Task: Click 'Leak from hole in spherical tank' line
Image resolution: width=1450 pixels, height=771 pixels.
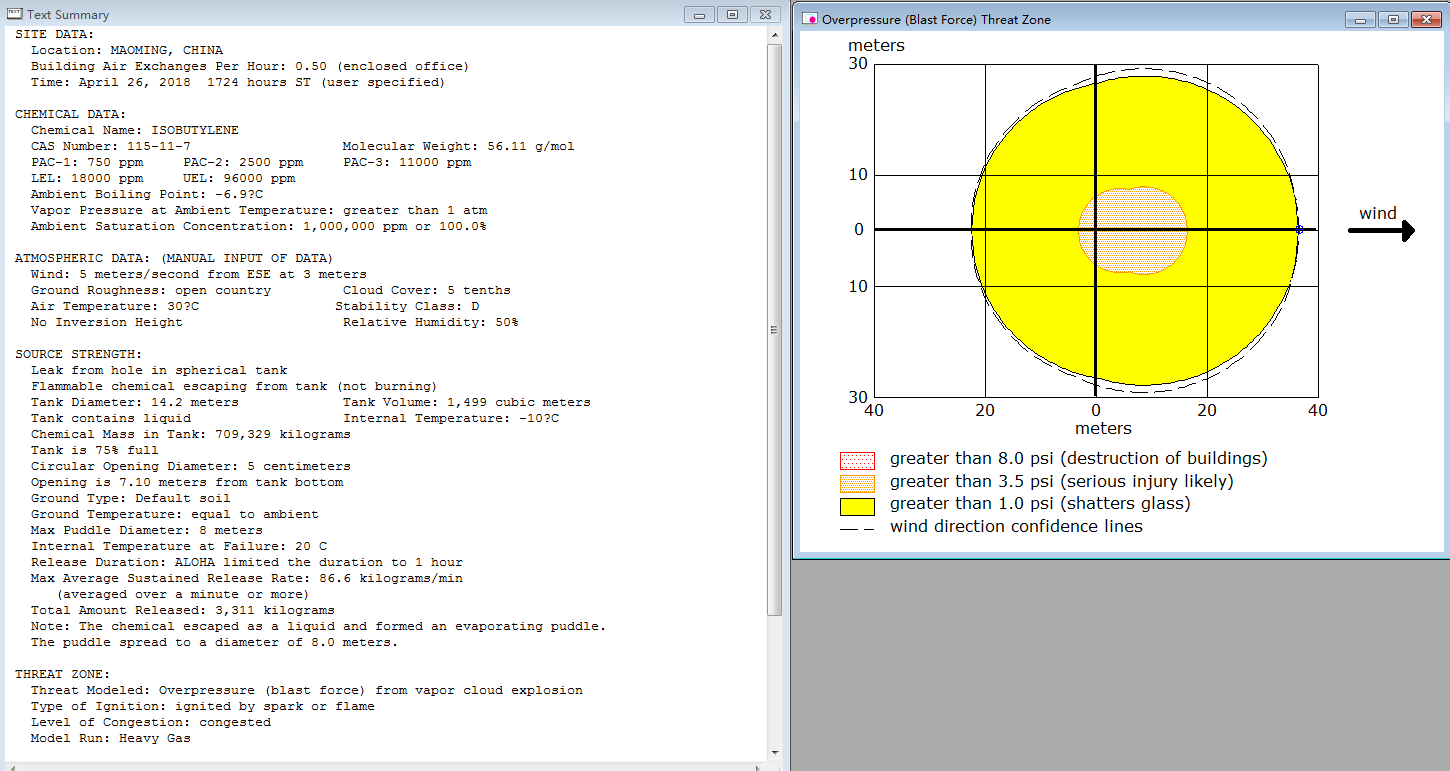Action: (x=159, y=370)
